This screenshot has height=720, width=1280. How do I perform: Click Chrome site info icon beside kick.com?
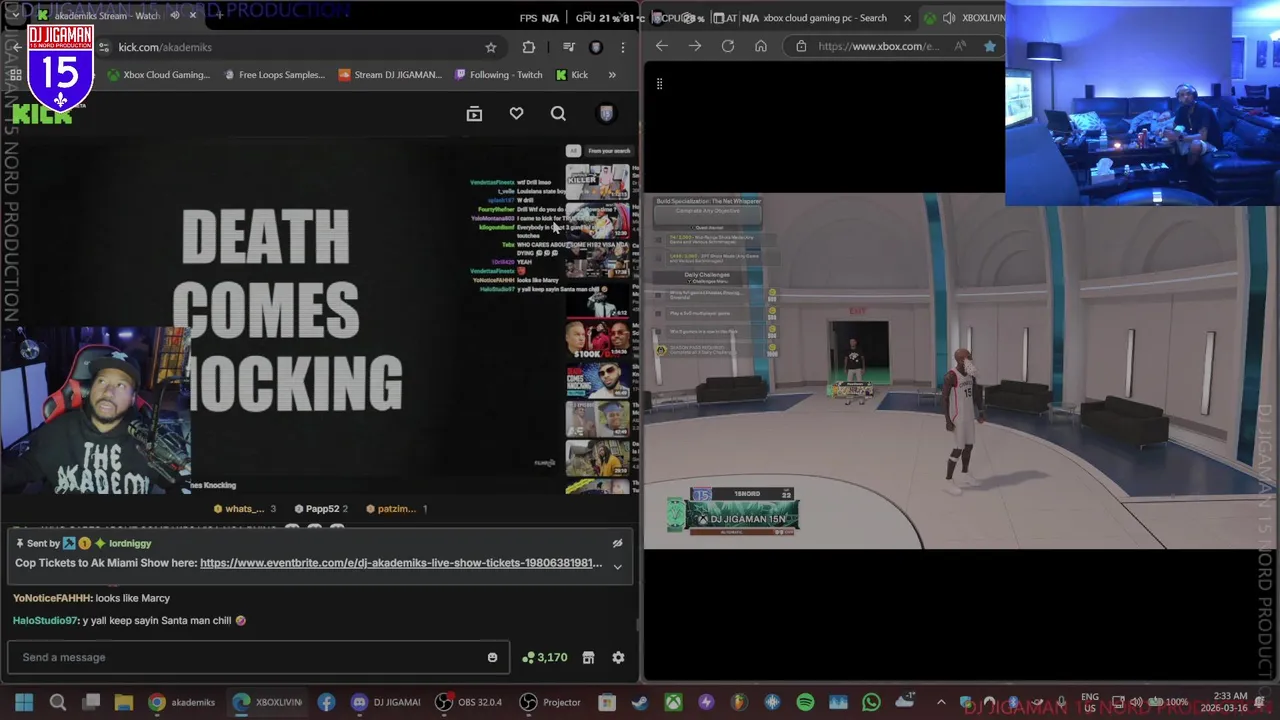[104, 47]
